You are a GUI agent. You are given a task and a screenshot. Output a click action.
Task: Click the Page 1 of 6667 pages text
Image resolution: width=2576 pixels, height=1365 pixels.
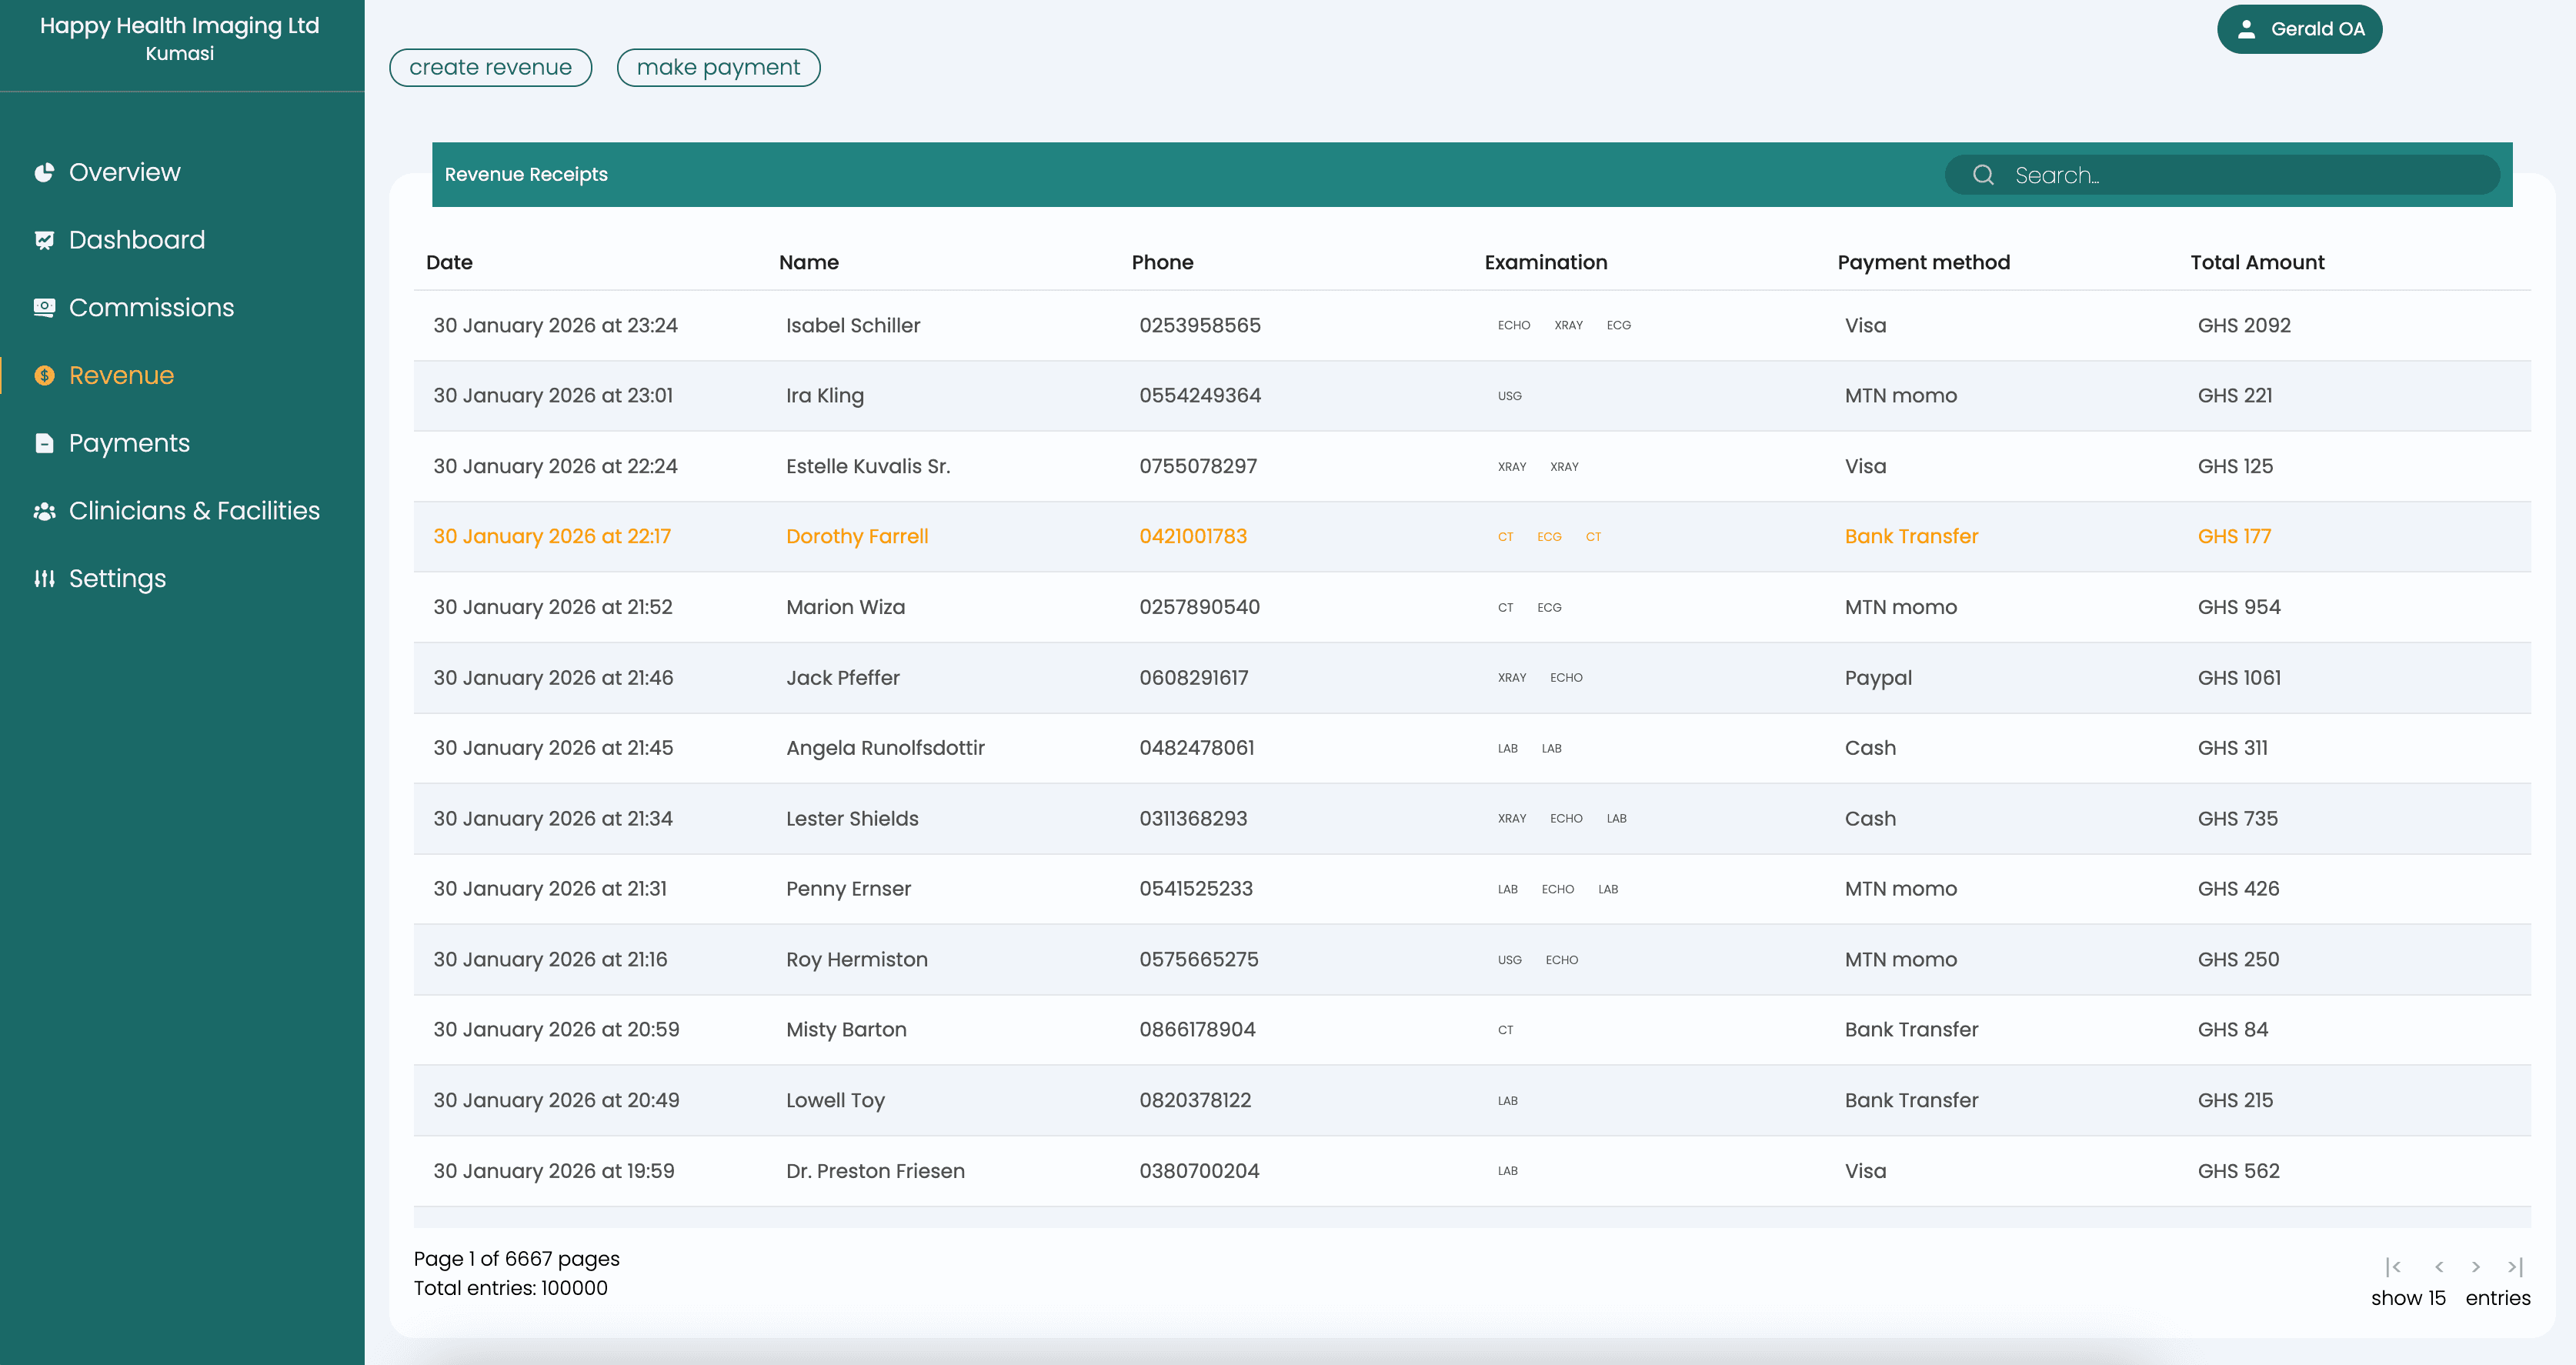516,1259
